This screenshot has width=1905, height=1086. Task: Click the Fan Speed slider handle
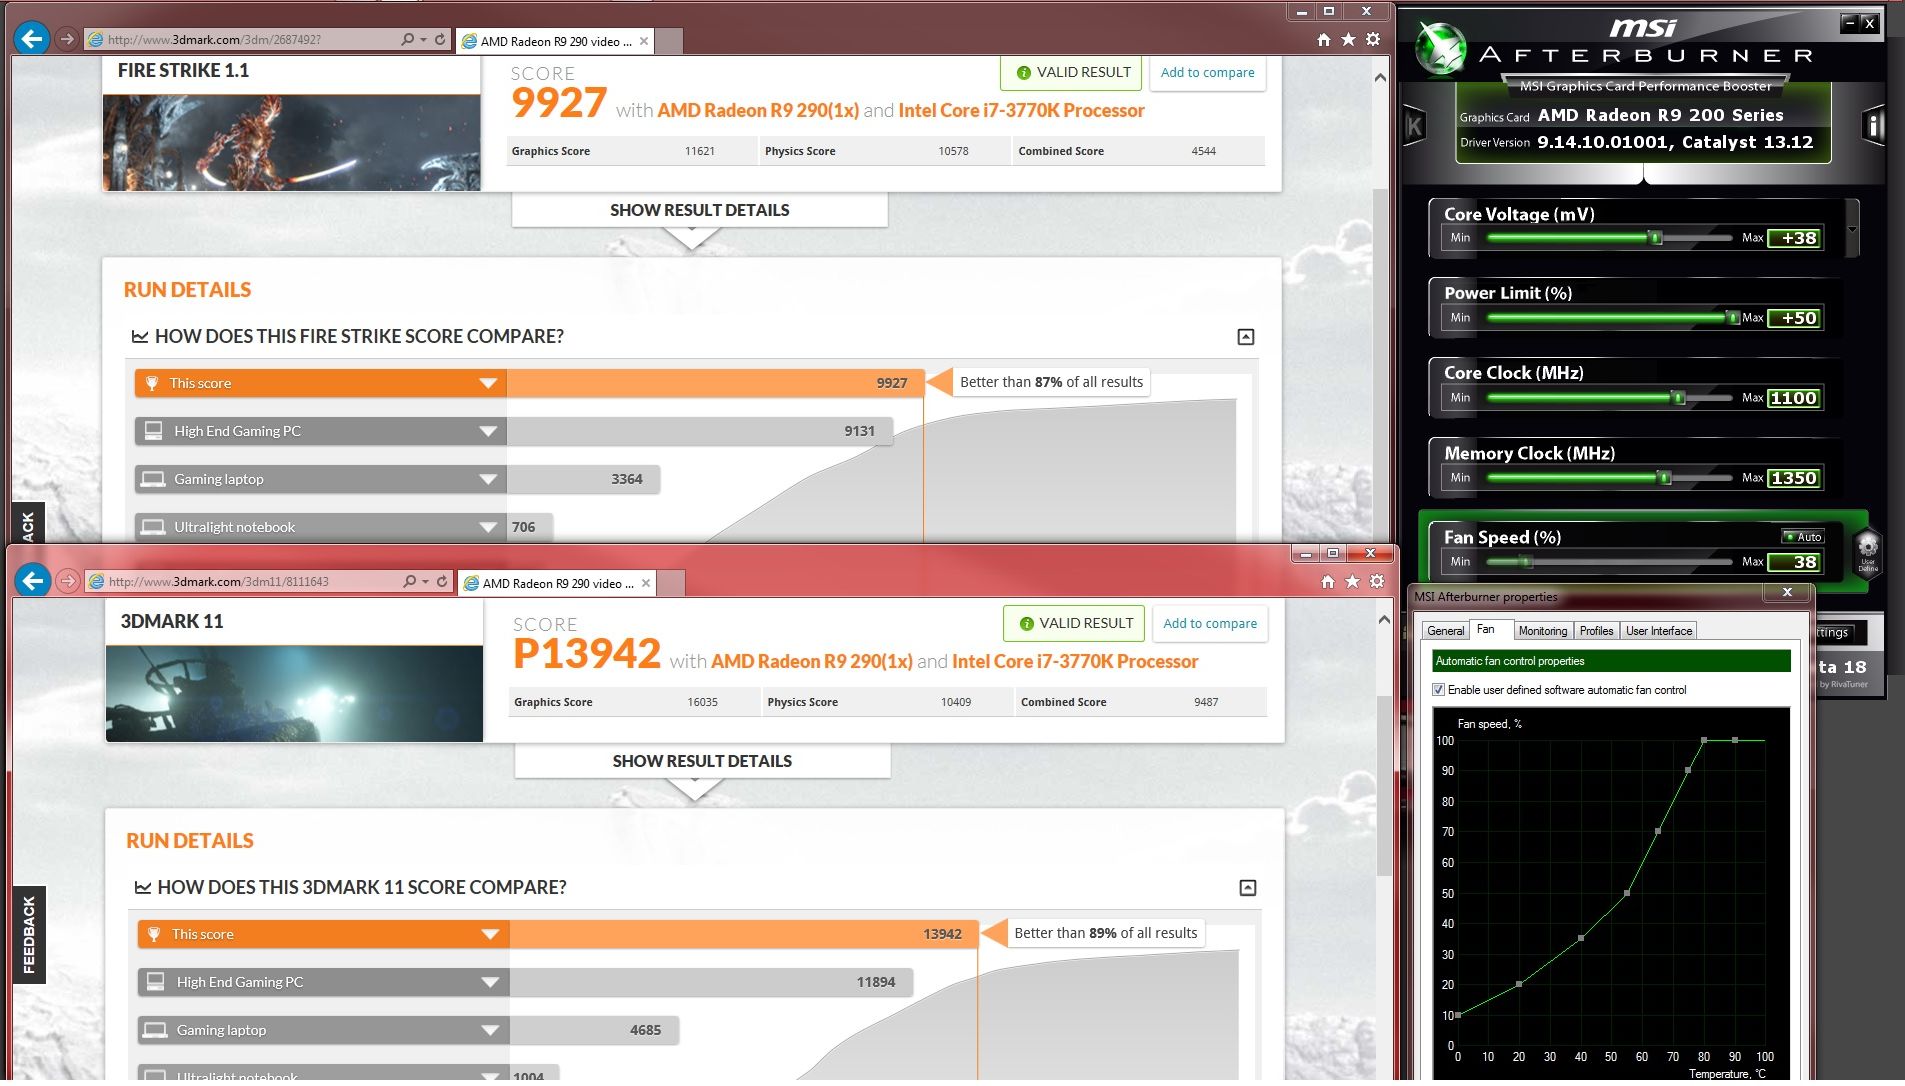[x=1526, y=562]
